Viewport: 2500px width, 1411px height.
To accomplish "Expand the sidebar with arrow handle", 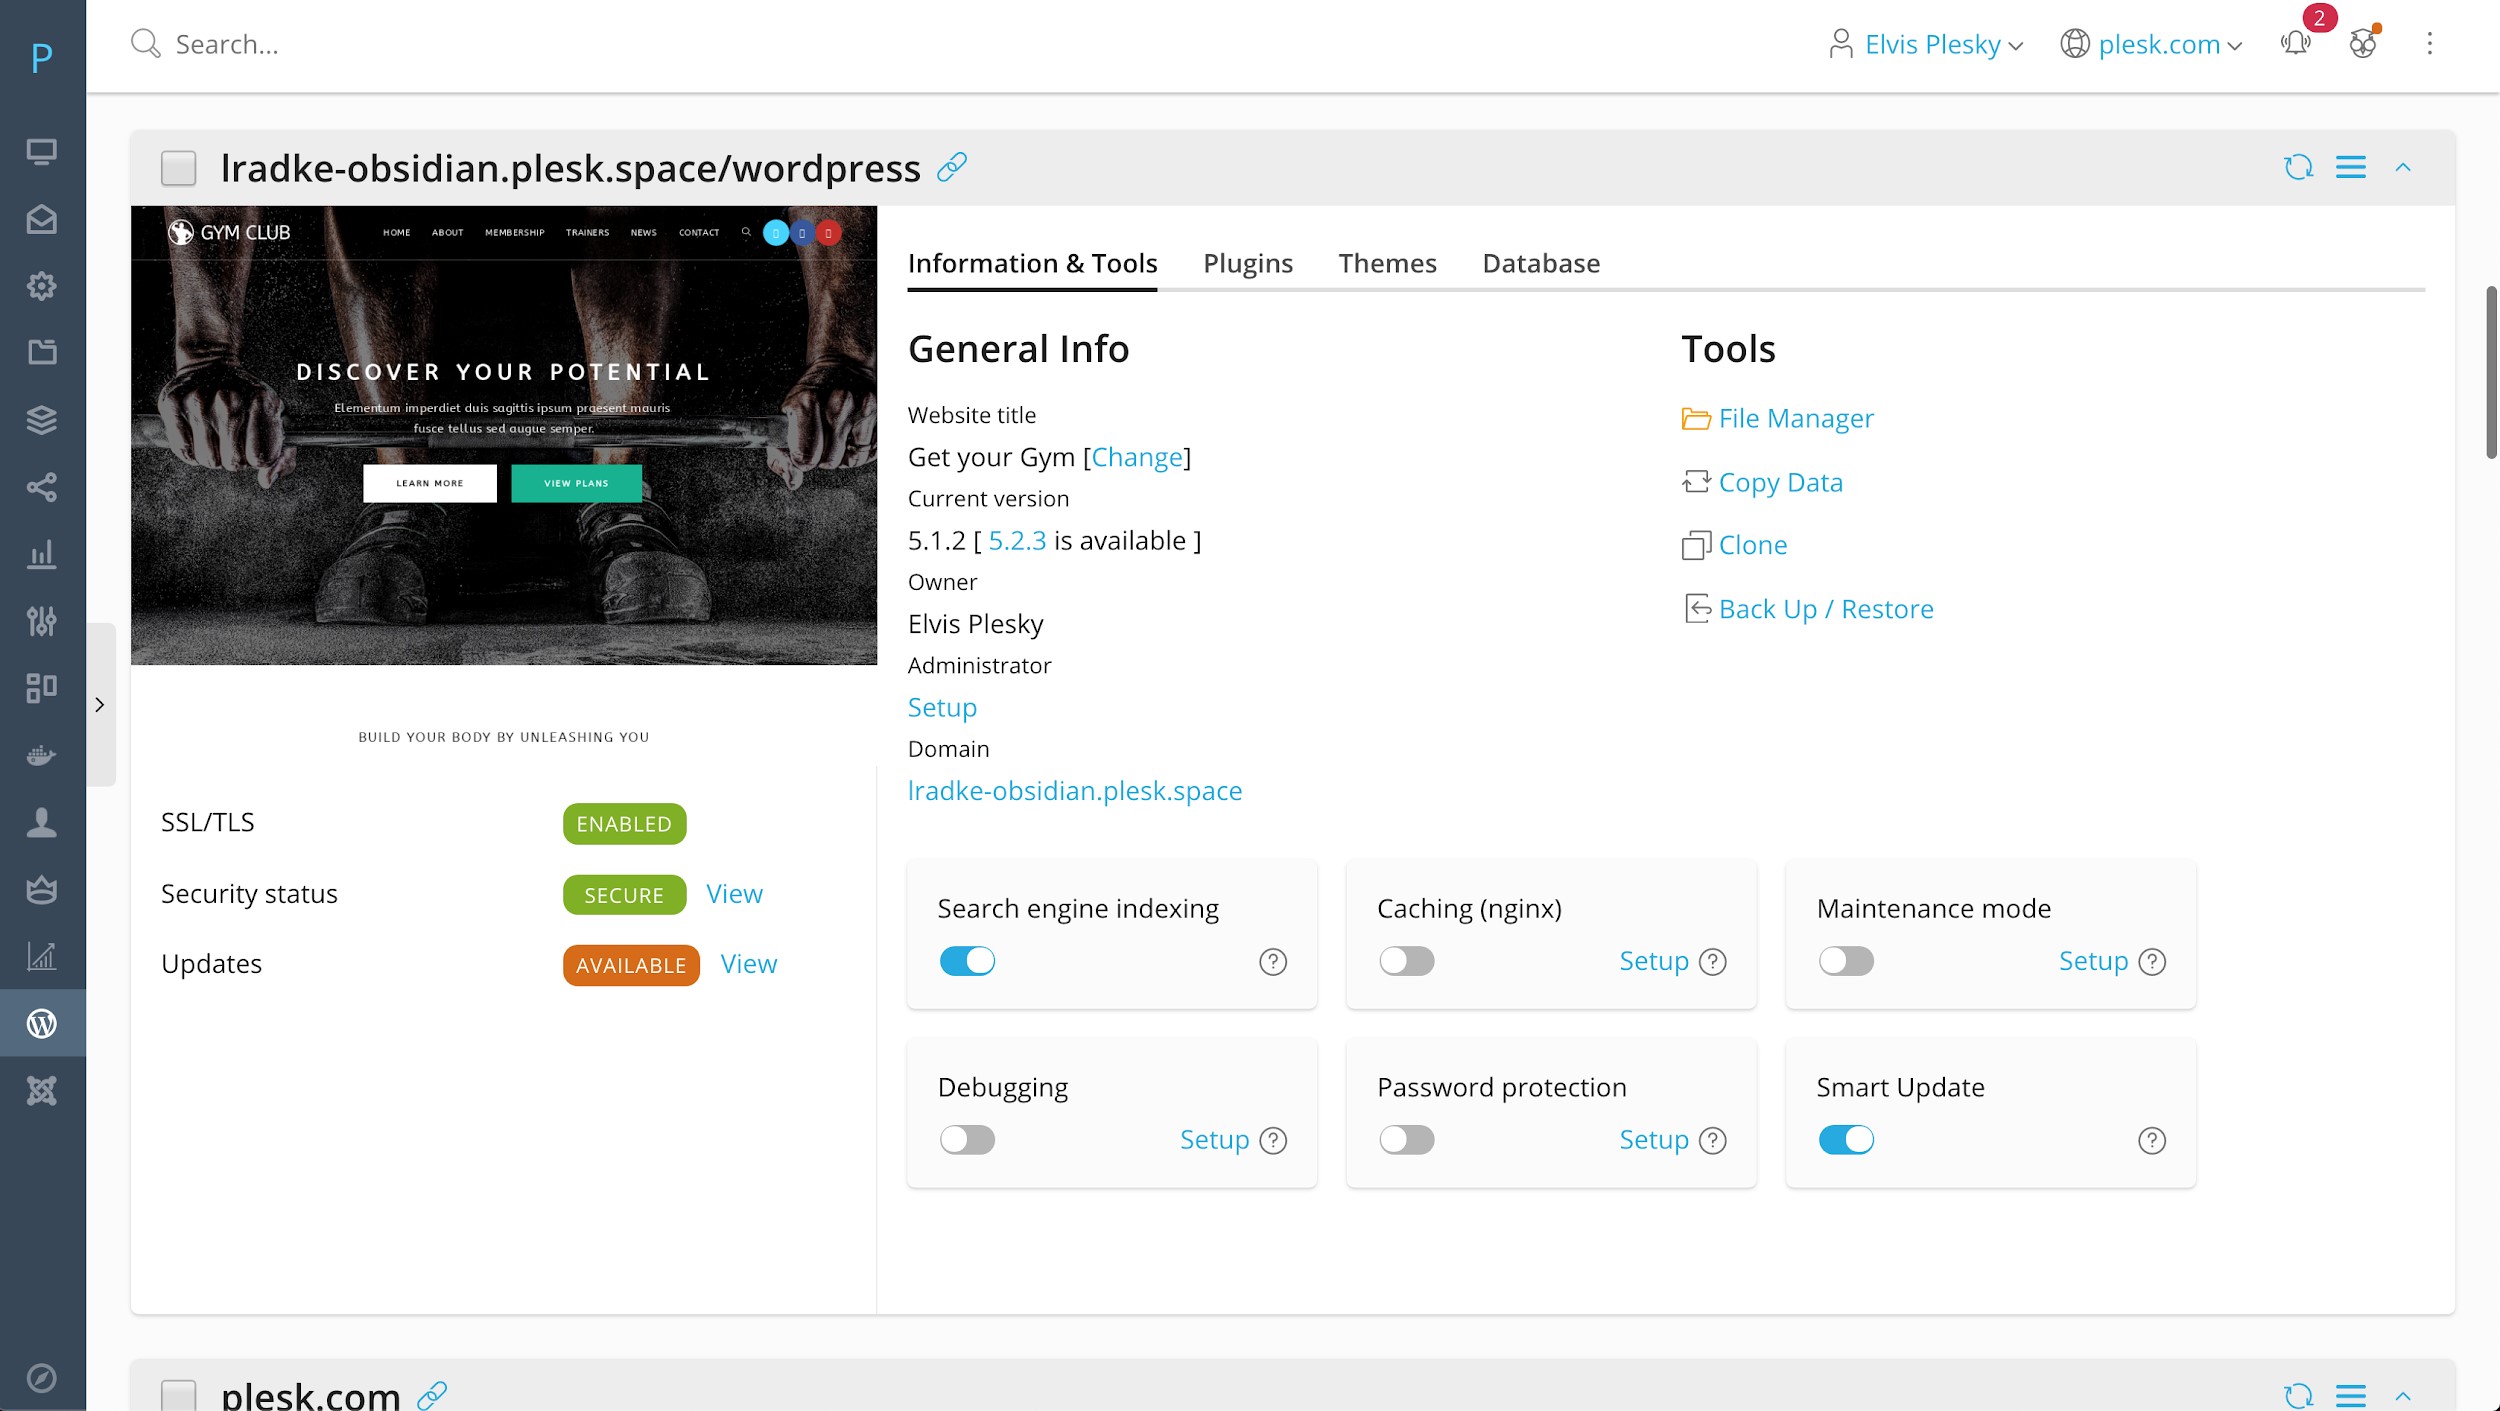I will (x=100, y=705).
